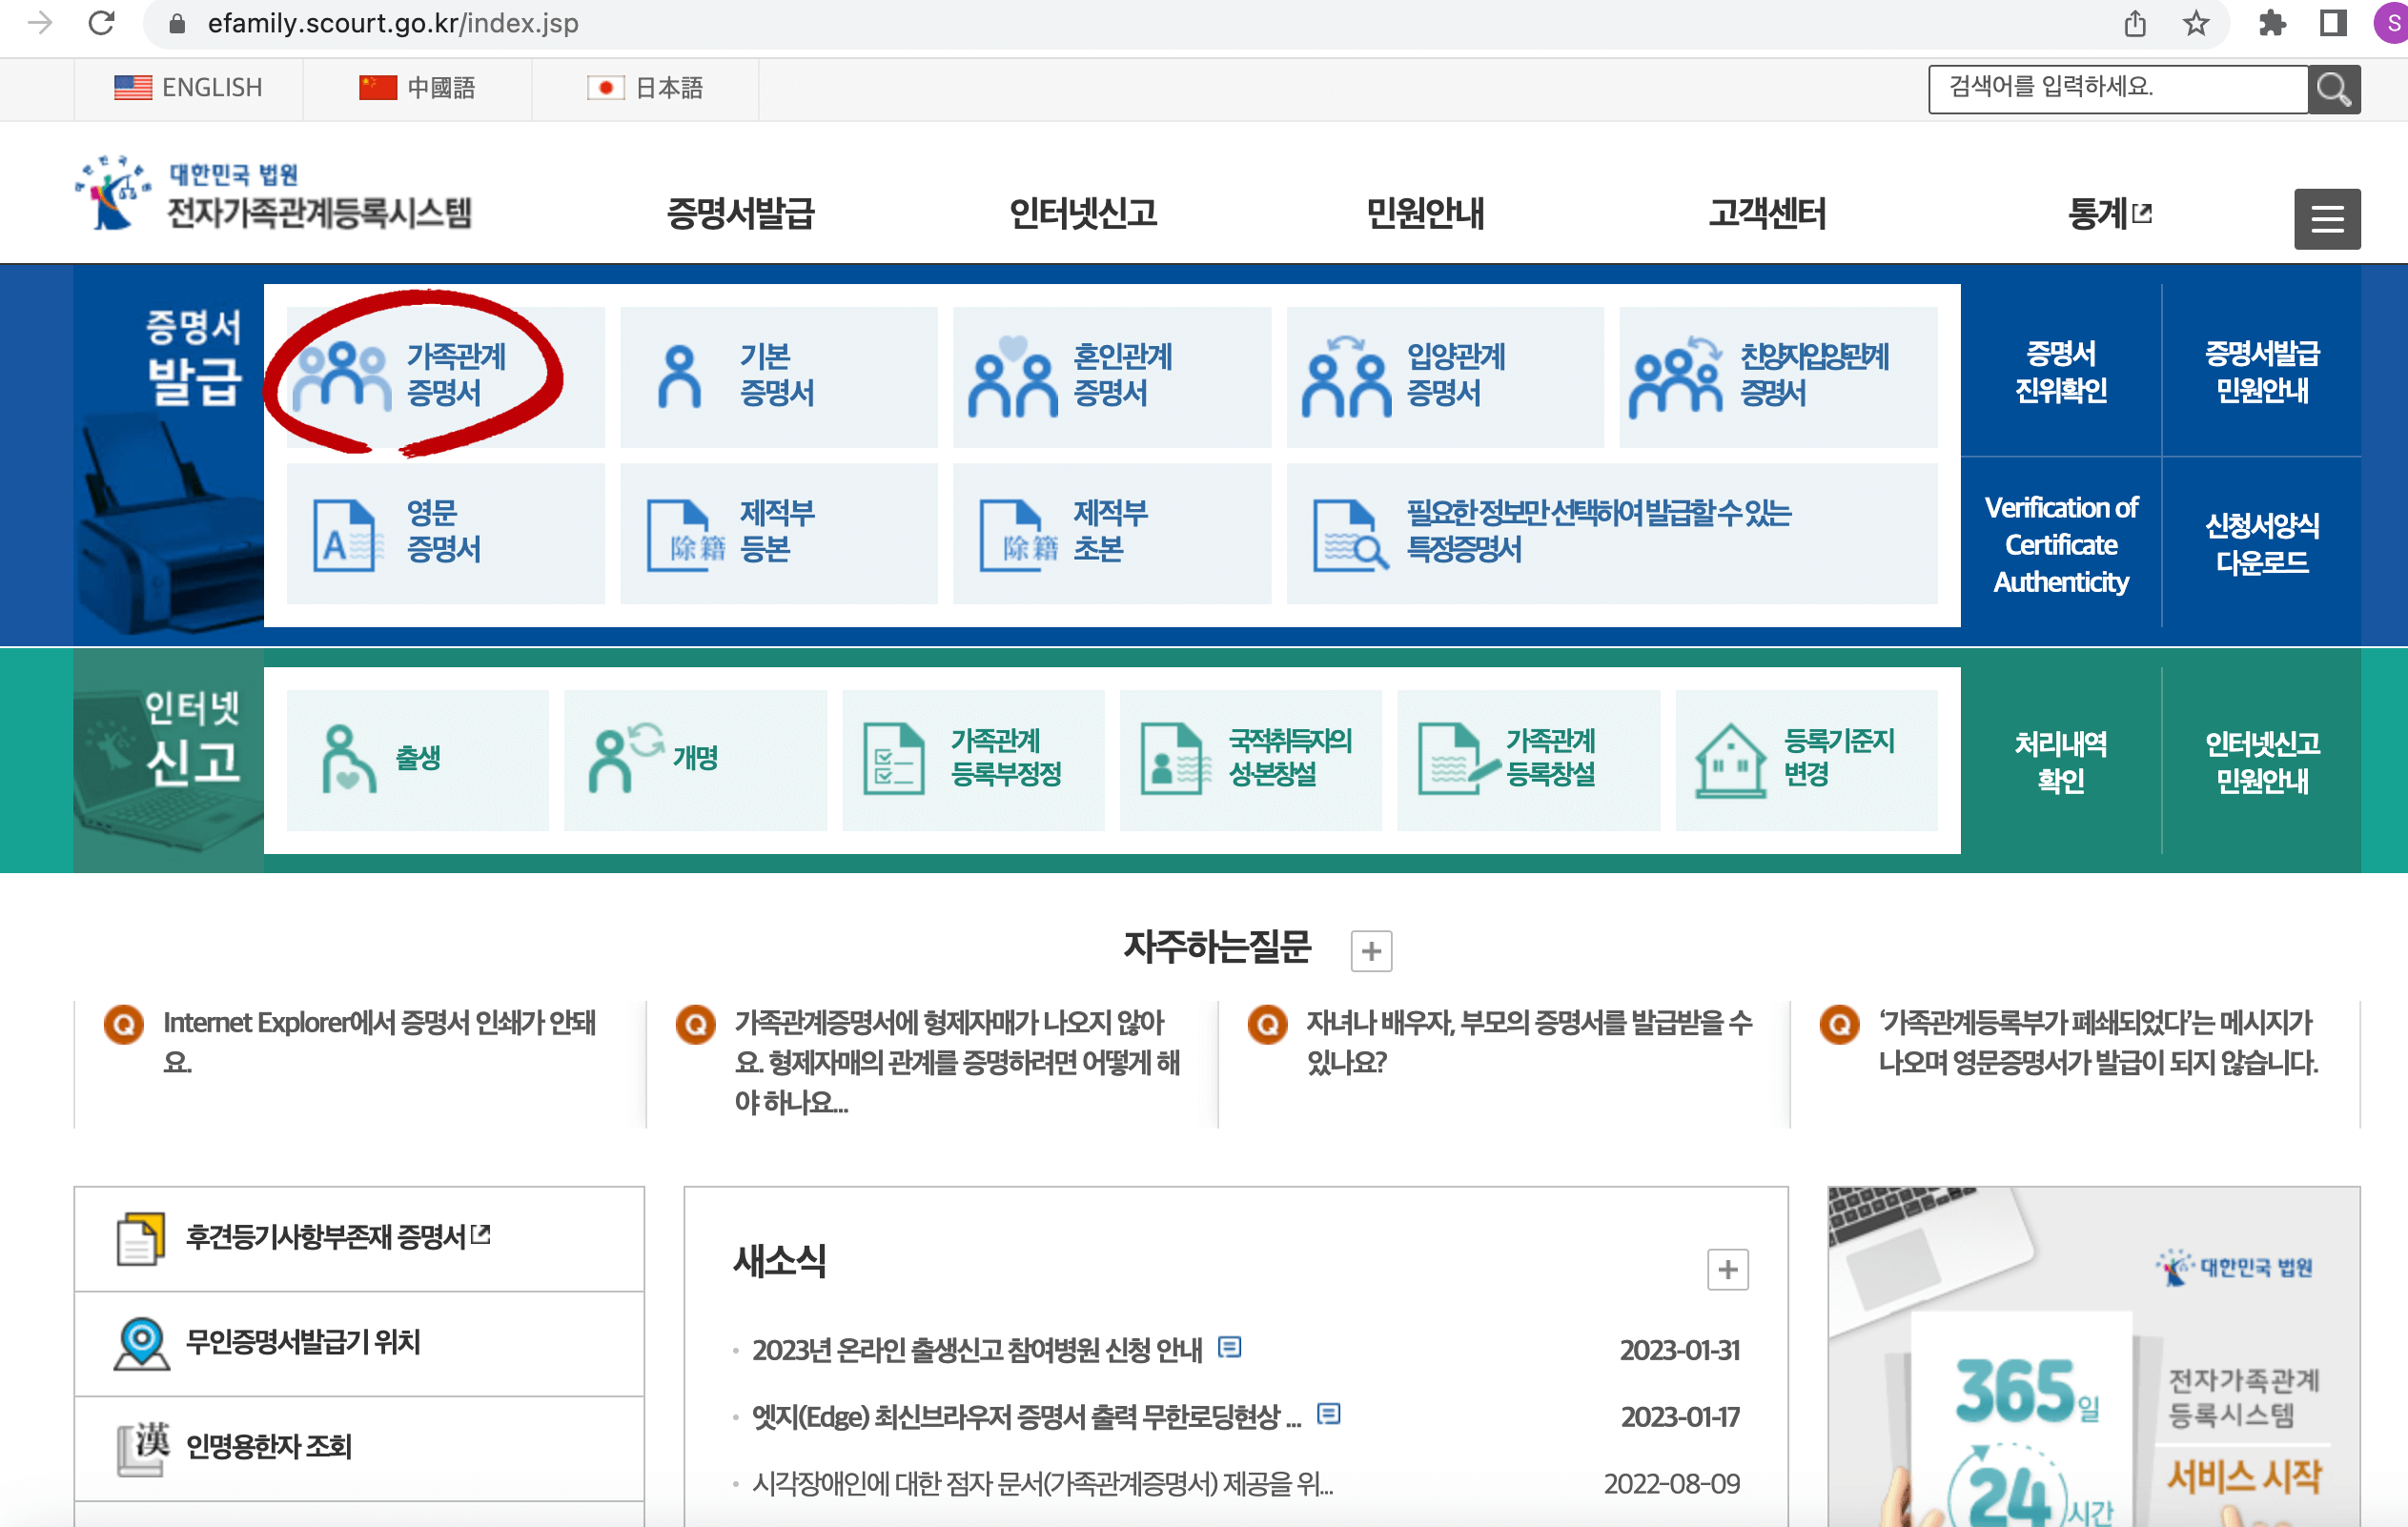Click 영문증명서 document icon tile
The image size is (2408, 1527).
pos(346,534)
